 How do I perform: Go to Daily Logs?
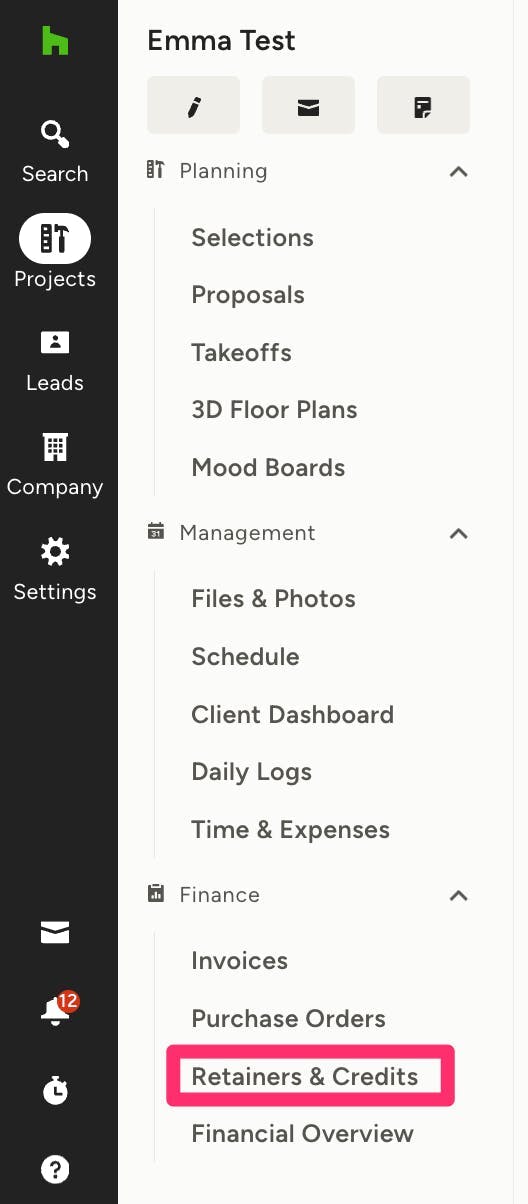tap(251, 772)
